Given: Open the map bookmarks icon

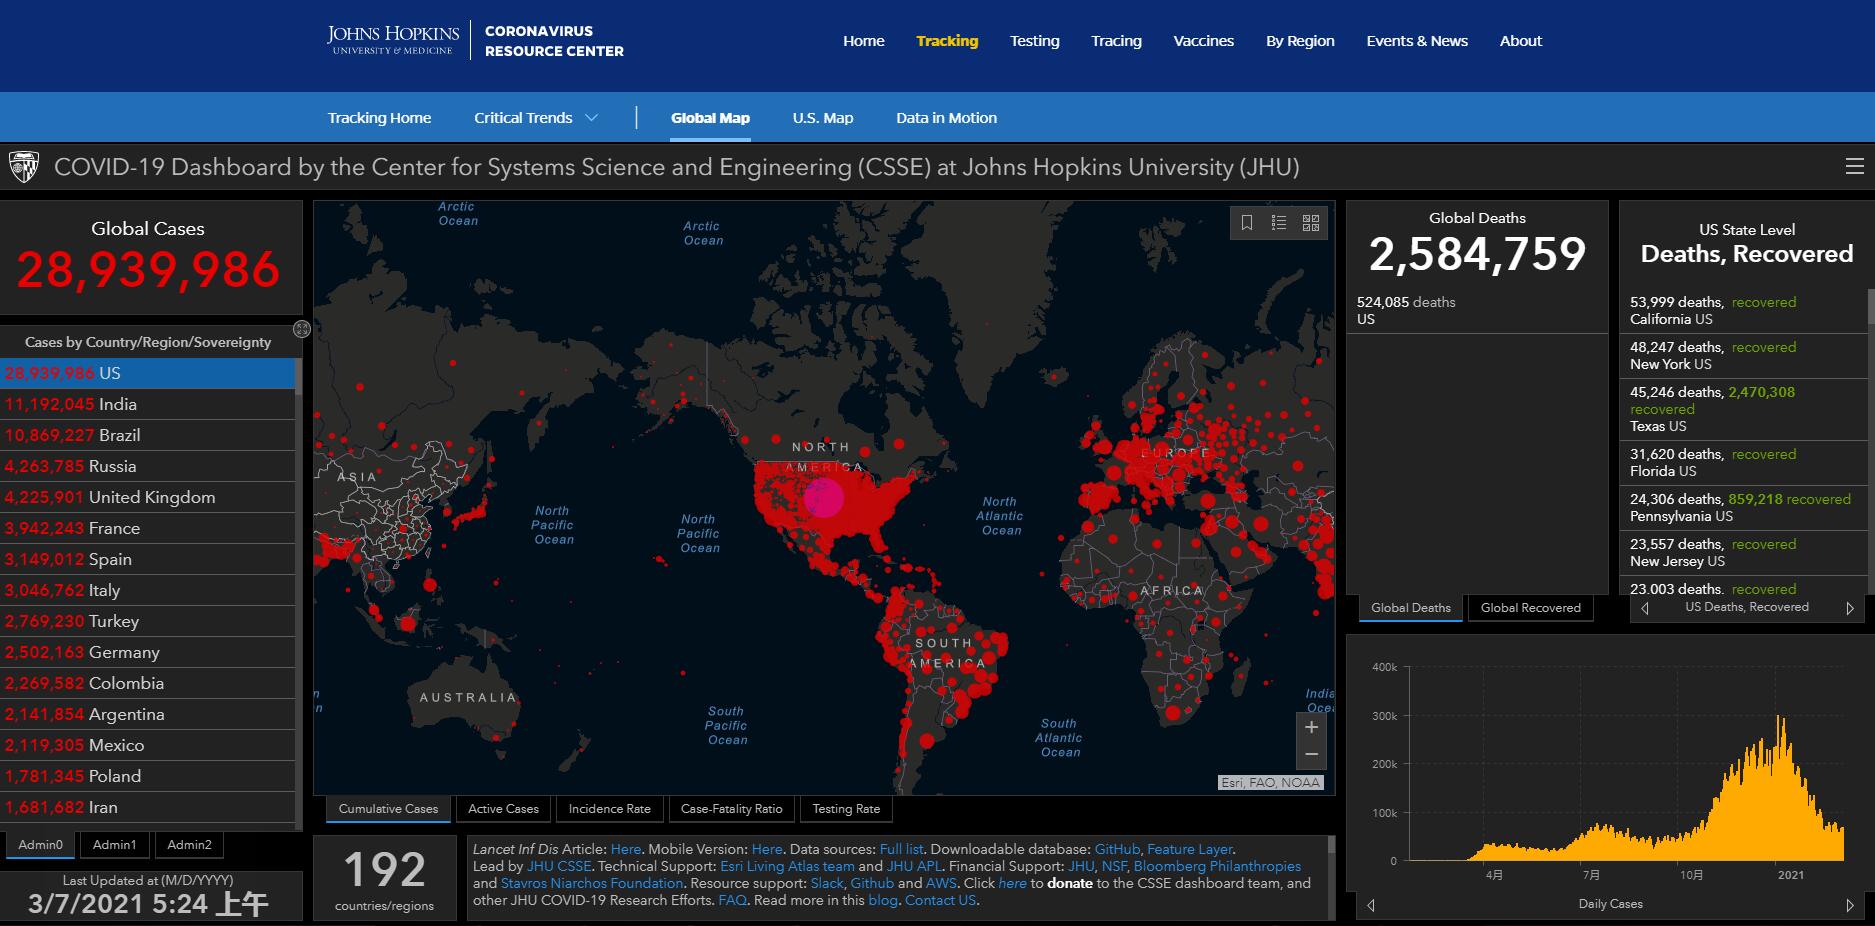Looking at the screenshot, I should pos(1247,223).
